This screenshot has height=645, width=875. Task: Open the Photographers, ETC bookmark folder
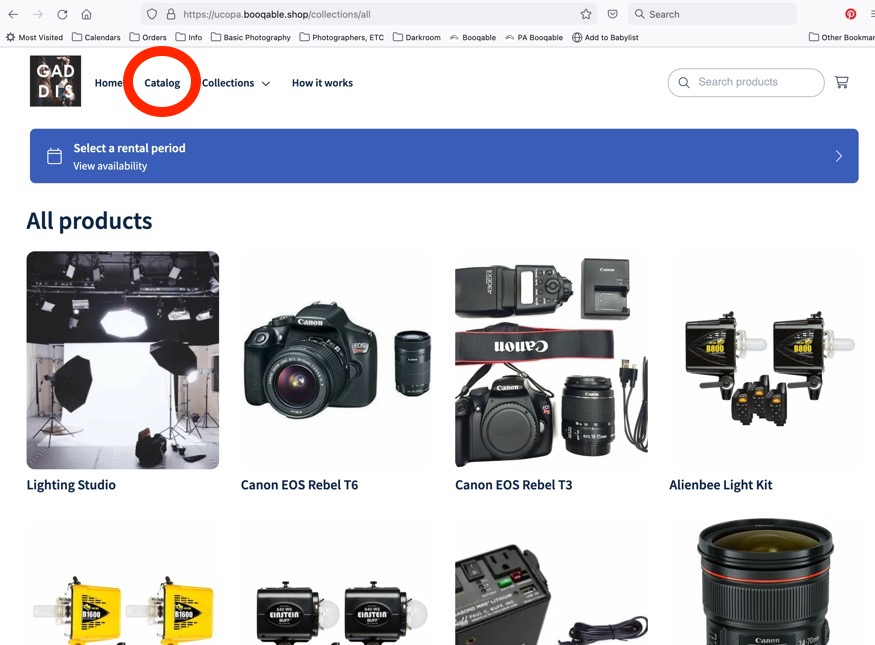pos(342,37)
